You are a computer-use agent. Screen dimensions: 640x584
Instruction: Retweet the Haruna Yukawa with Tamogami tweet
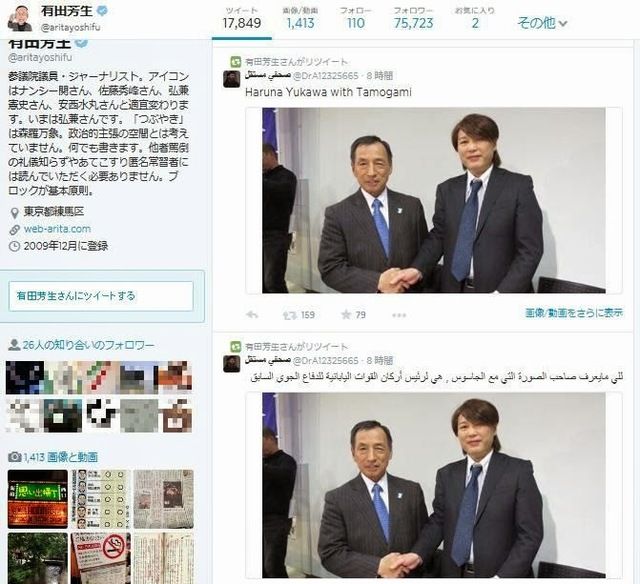pyautogui.click(x=289, y=315)
